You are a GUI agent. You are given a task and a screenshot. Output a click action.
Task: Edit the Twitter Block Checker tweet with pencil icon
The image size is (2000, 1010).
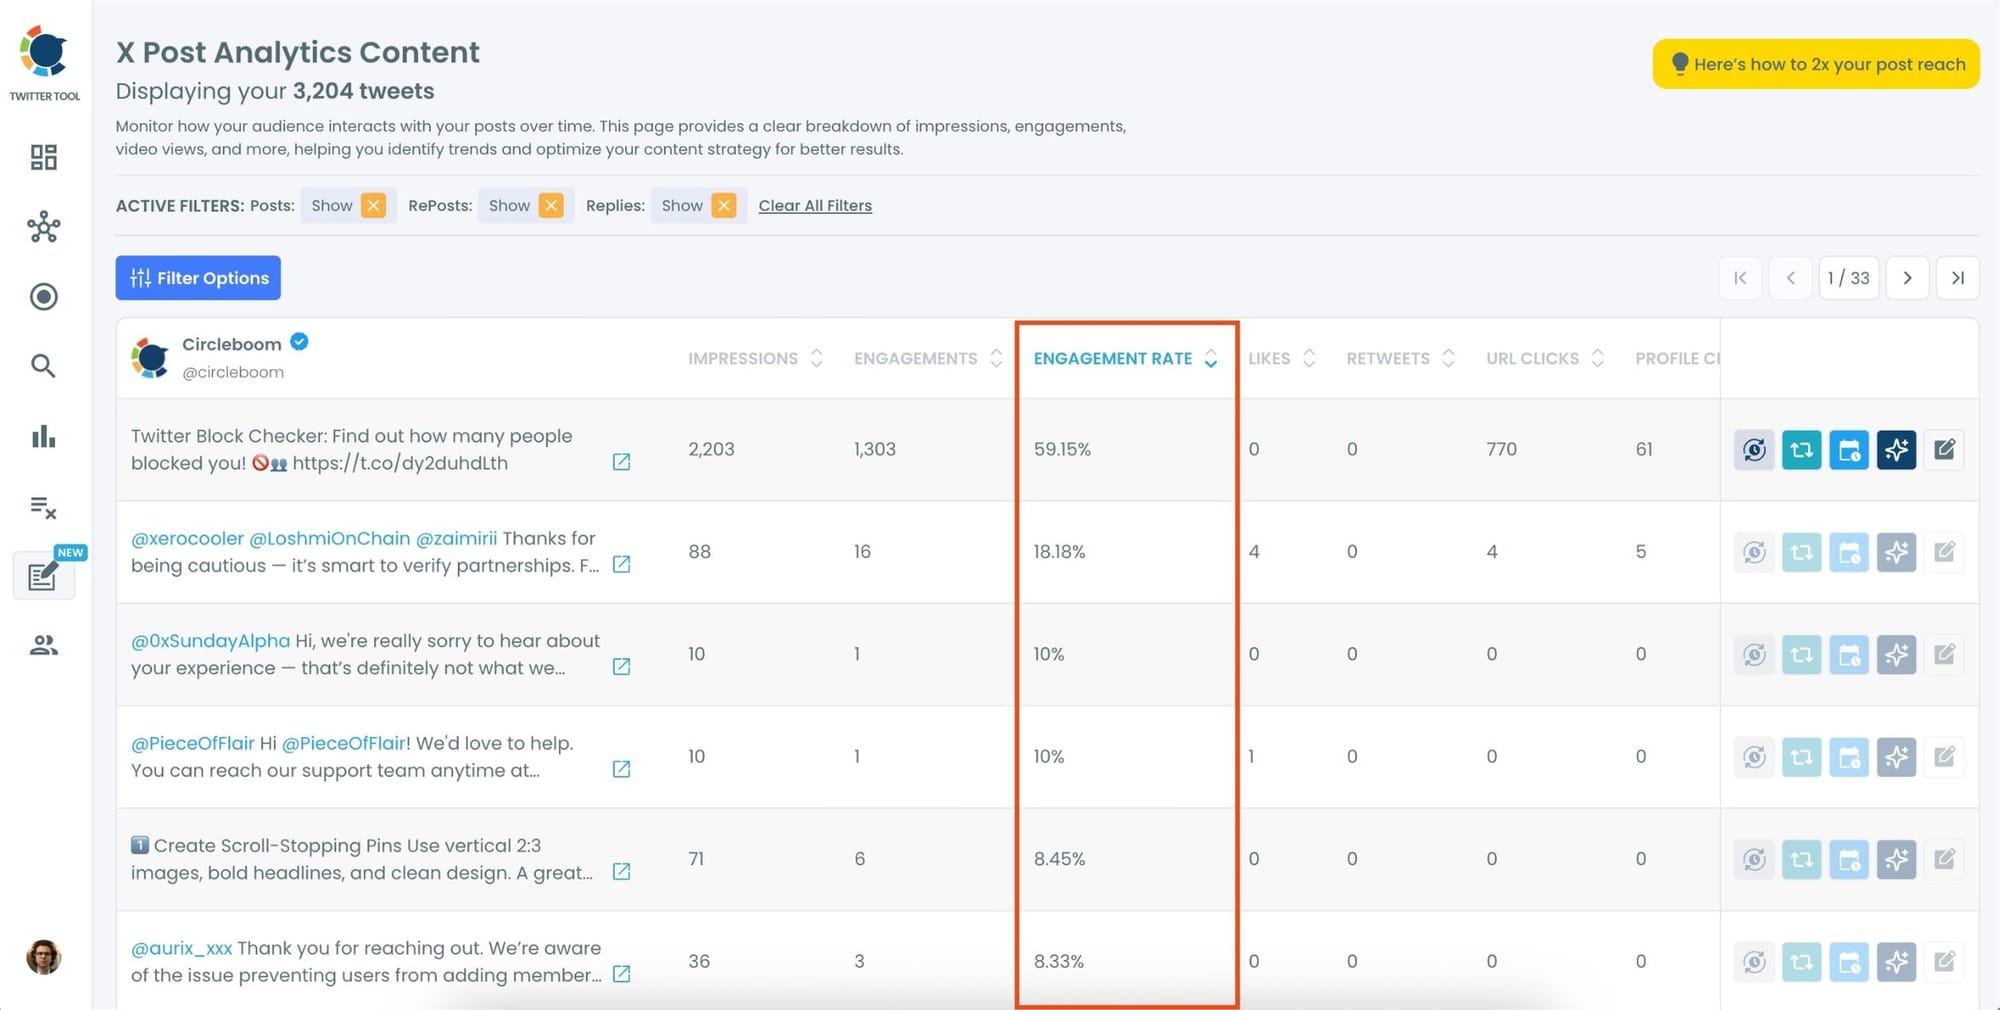click(x=1945, y=449)
